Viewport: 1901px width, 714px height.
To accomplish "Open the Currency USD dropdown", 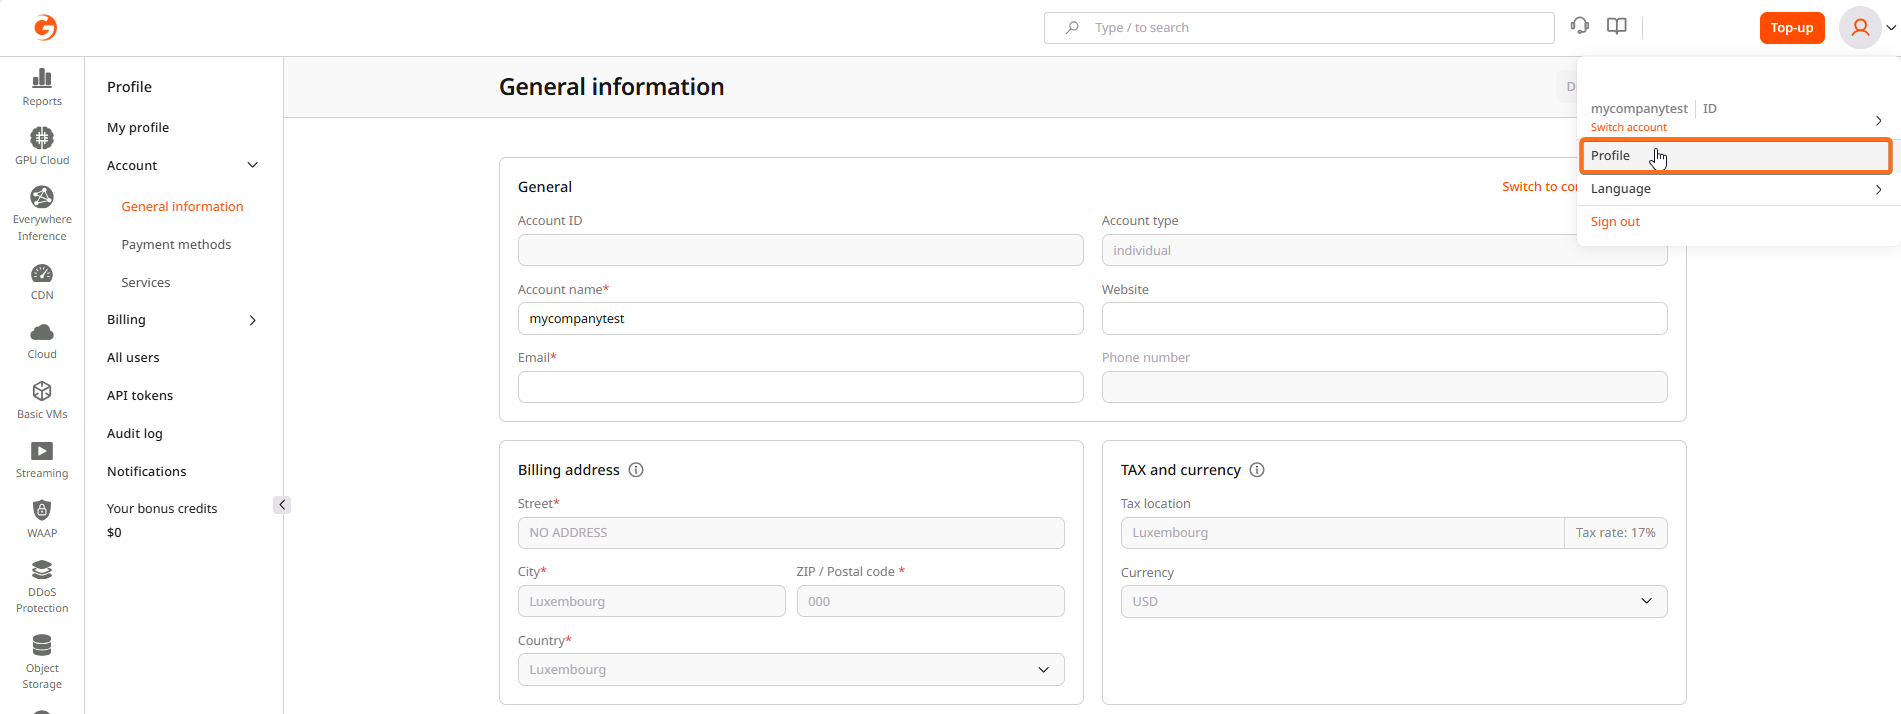I will point(1394,602).
